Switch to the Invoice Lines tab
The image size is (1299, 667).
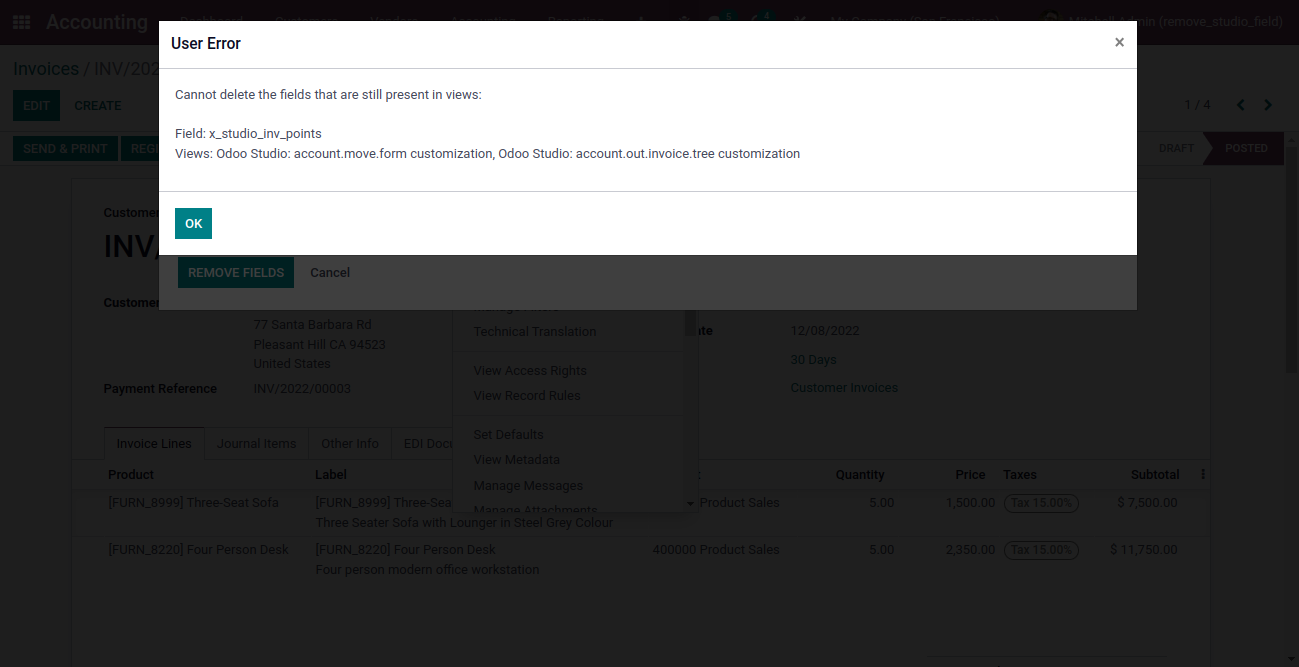point(154,443)
